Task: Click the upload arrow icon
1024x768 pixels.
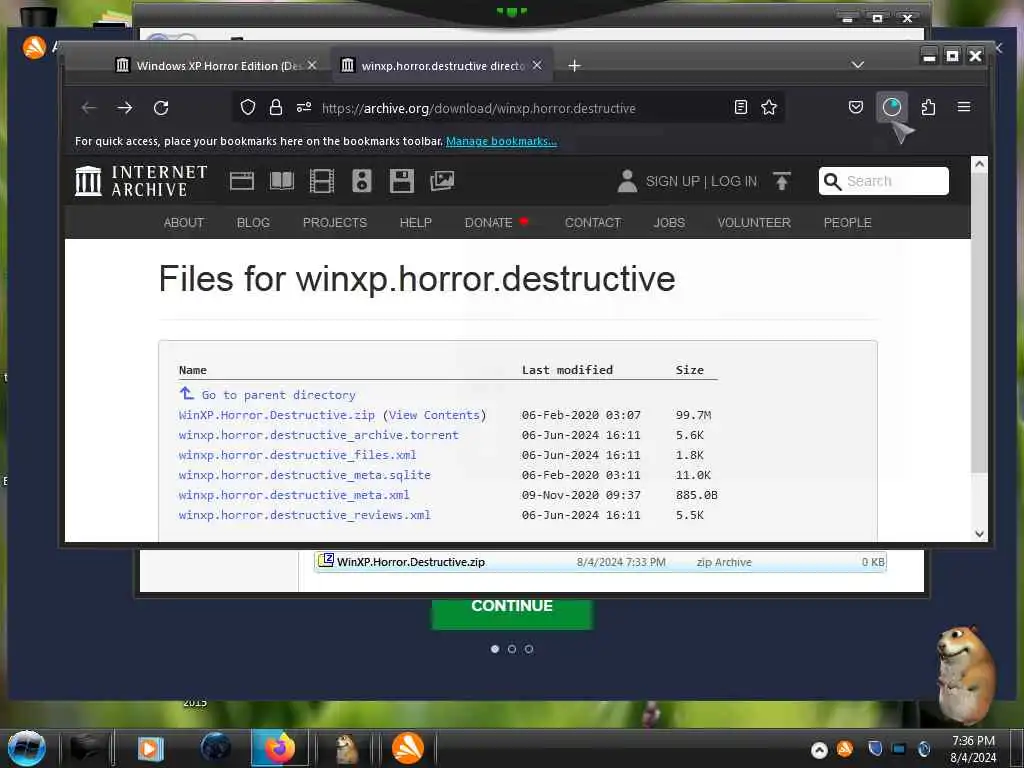Action: 782,181
